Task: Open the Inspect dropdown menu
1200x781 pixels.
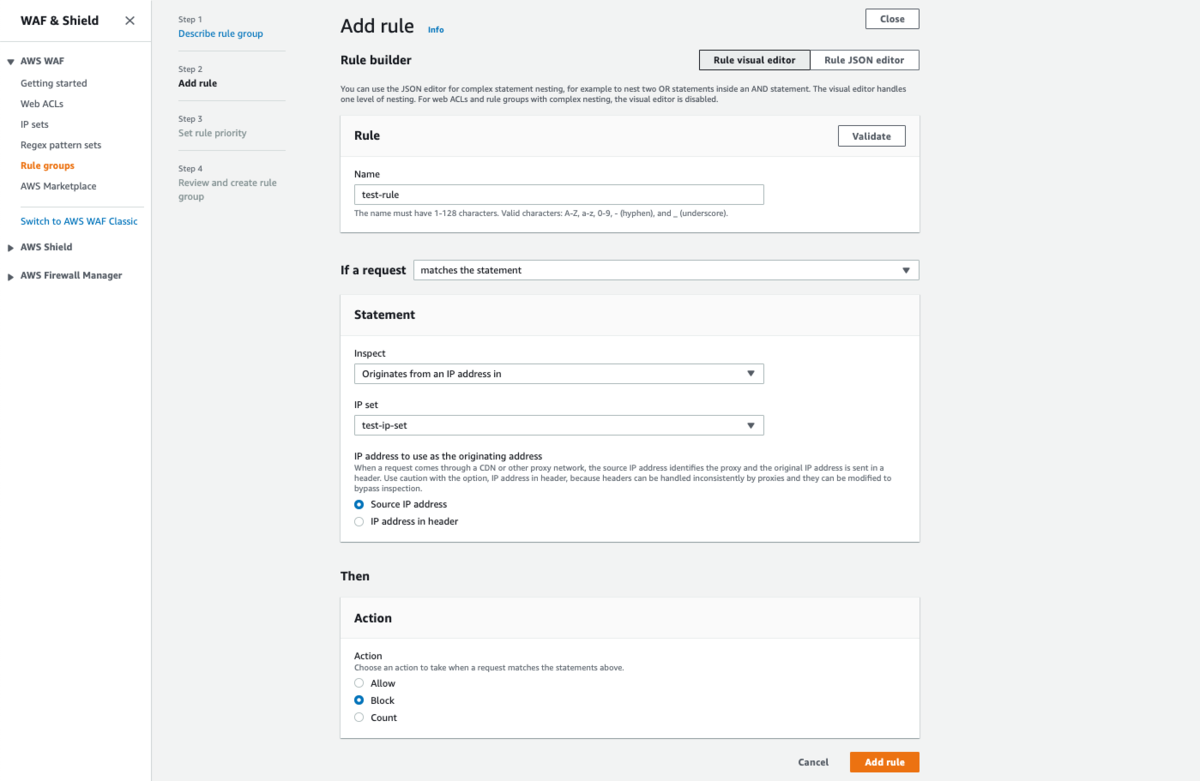Action: 558,374
